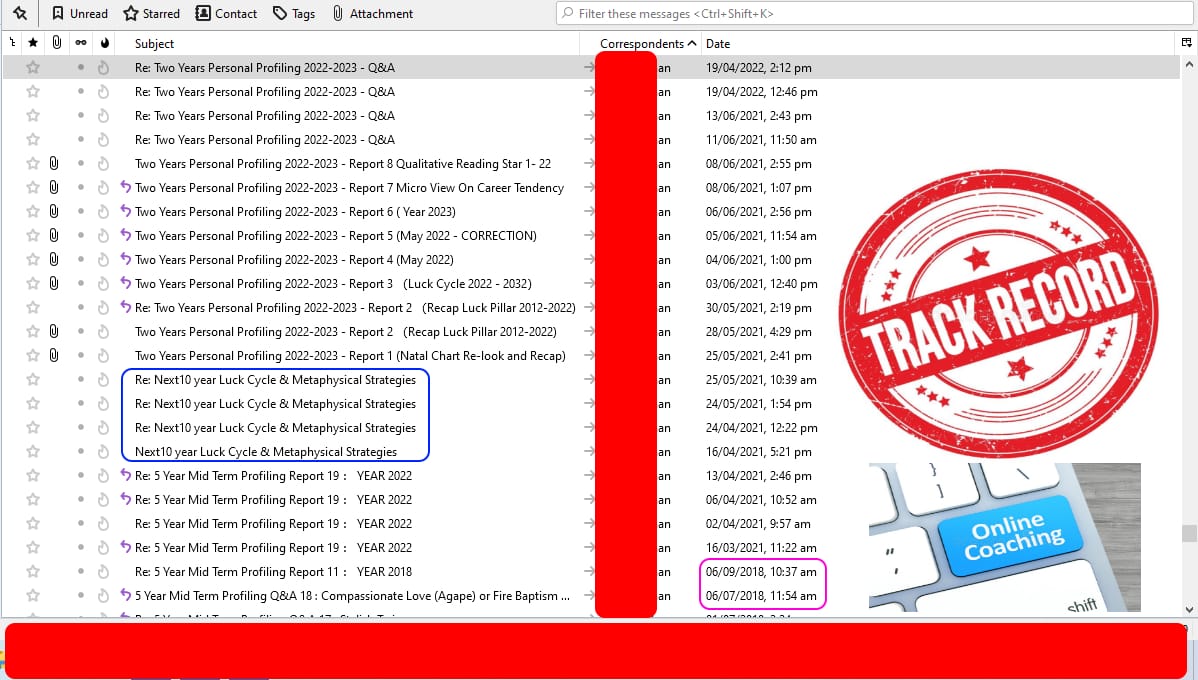Sort by the attachment paperclip column header
This screenshot has width=1198, height=680.
[56, 43]
